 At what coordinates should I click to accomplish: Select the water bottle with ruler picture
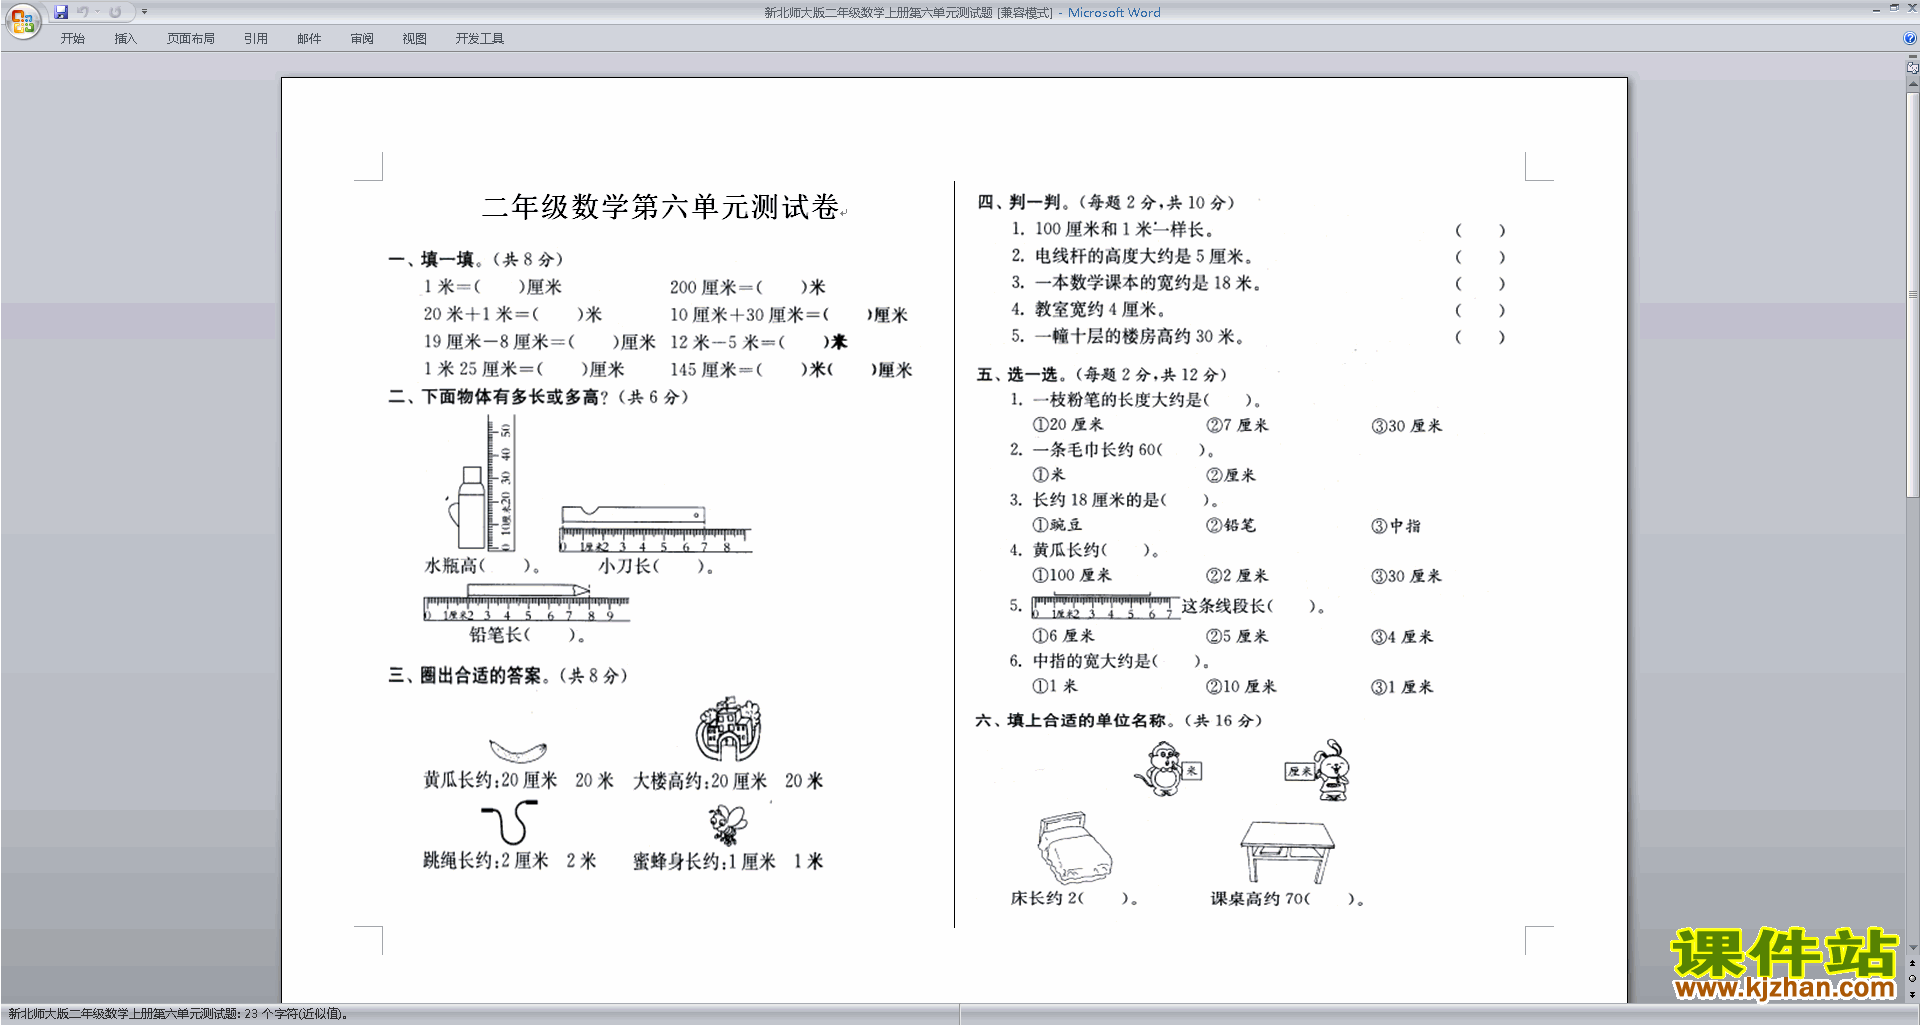481,484
